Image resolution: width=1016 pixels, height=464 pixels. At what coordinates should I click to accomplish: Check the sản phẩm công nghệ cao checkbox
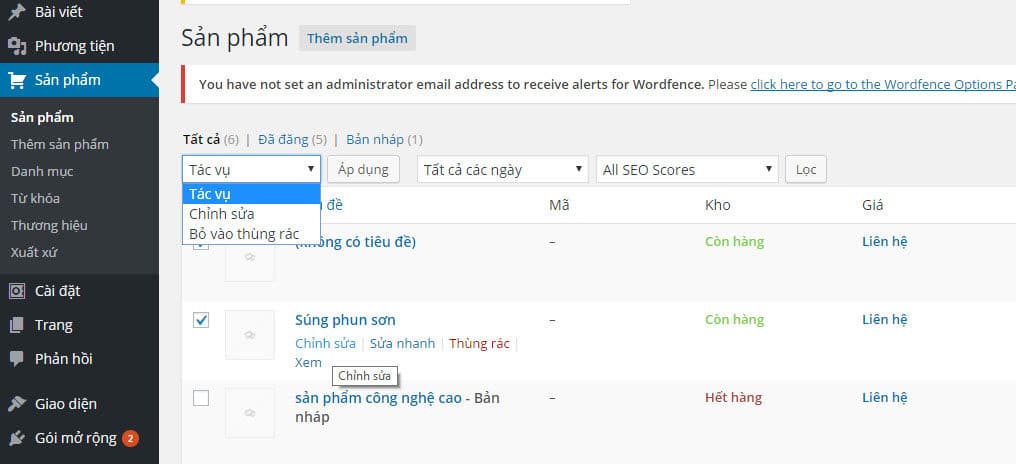point(201,398)
